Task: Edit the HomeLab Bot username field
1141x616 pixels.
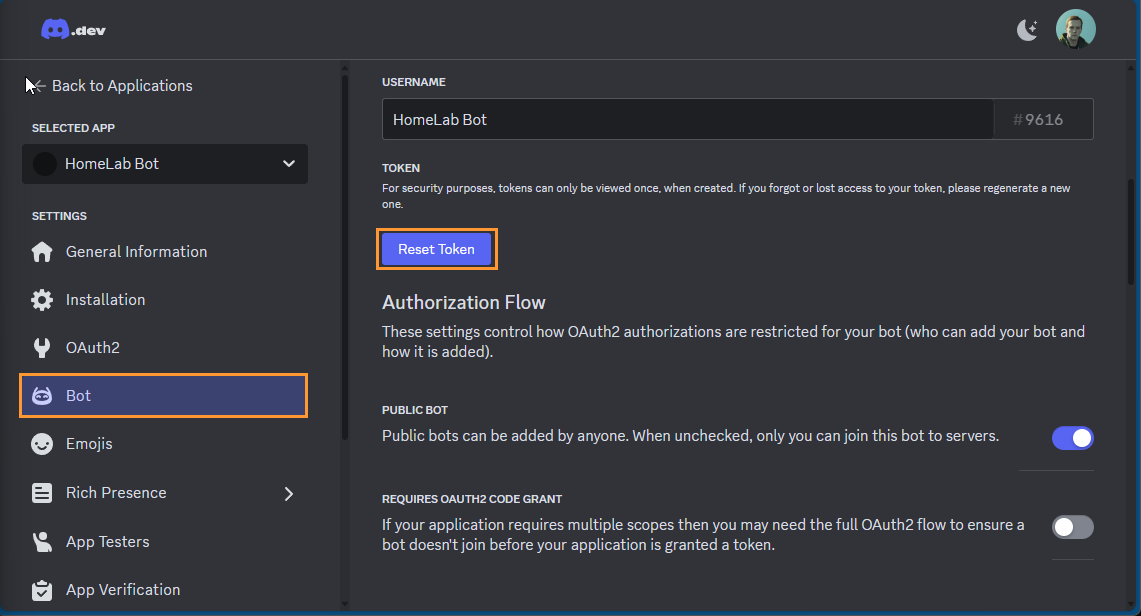Action: pyautogui.click(x=687, y=119)
